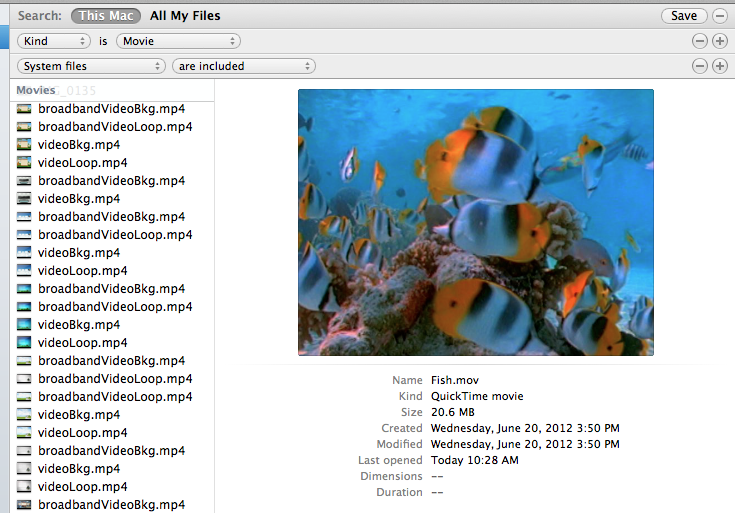The width and height of the screenshot is (735, 513).
Task: Open the 'are included' dropdown
Action: [x=244, y=66]
